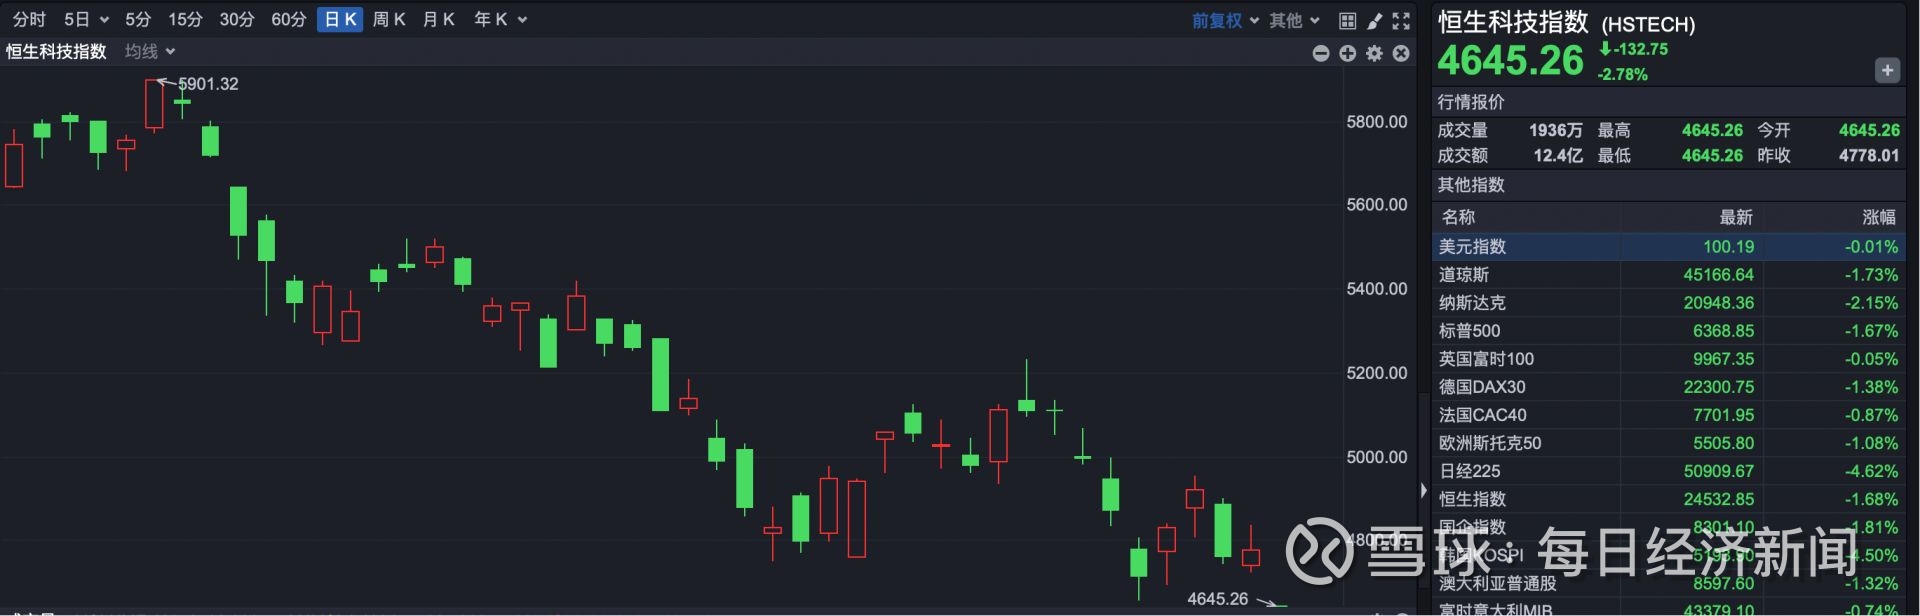
Task: Collapse side panel with the triangle arrow
Action: tap(1424, 491)
